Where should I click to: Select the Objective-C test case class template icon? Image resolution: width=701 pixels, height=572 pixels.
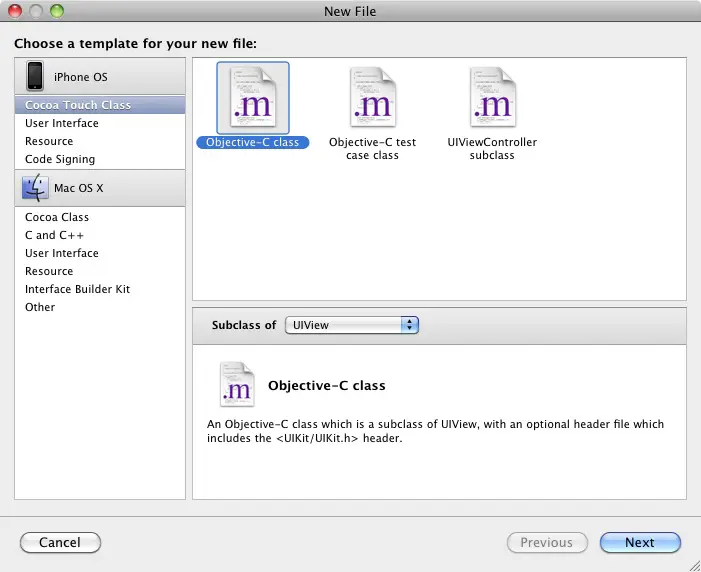point(373,98)
